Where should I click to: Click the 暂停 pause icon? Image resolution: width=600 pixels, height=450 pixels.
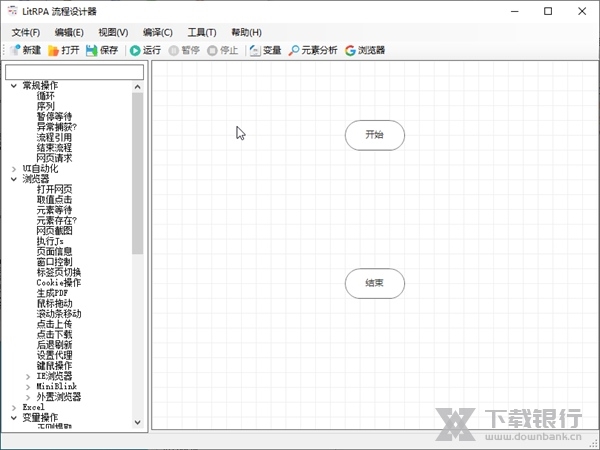(x=173, y=50)
